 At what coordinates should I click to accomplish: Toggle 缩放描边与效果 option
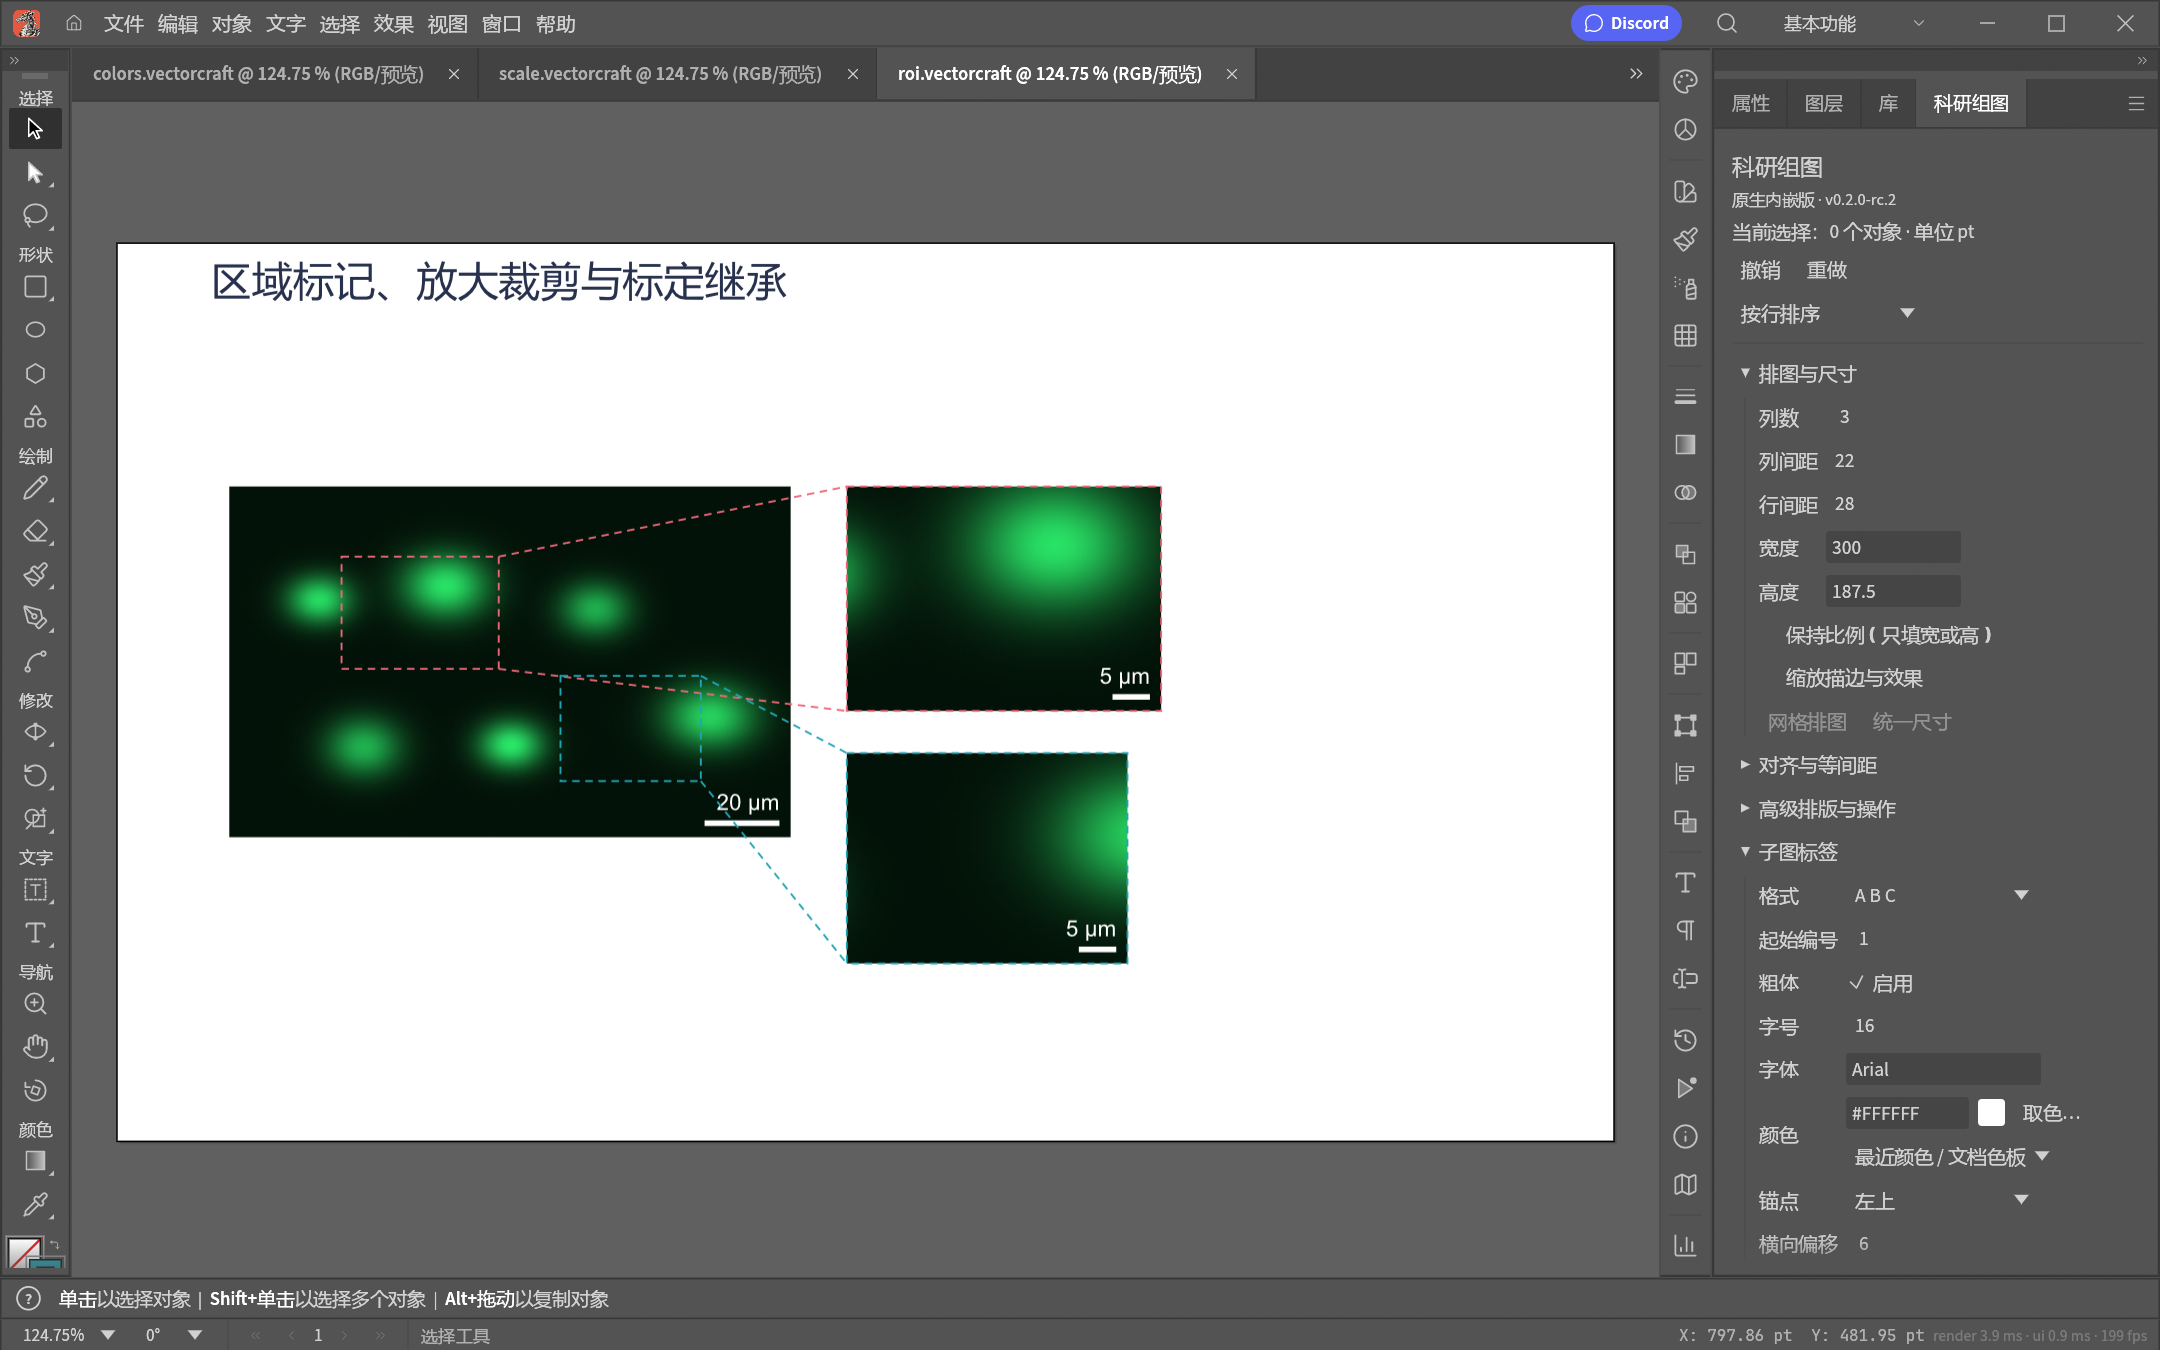1854,678
